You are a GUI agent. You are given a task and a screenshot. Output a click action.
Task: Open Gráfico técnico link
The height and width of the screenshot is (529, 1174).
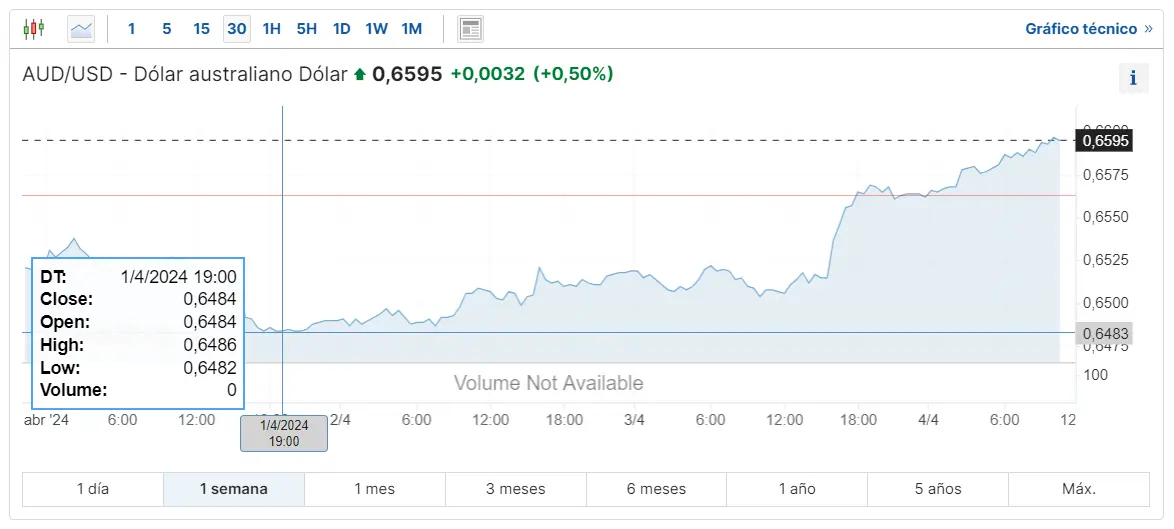point(1088,29)
